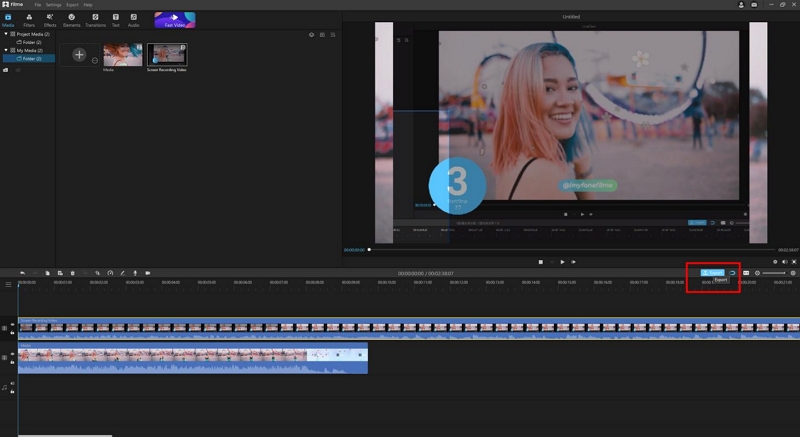Step to next frame in preview
The width and height of the screenshot is (800, 437).
coord(573,262)
